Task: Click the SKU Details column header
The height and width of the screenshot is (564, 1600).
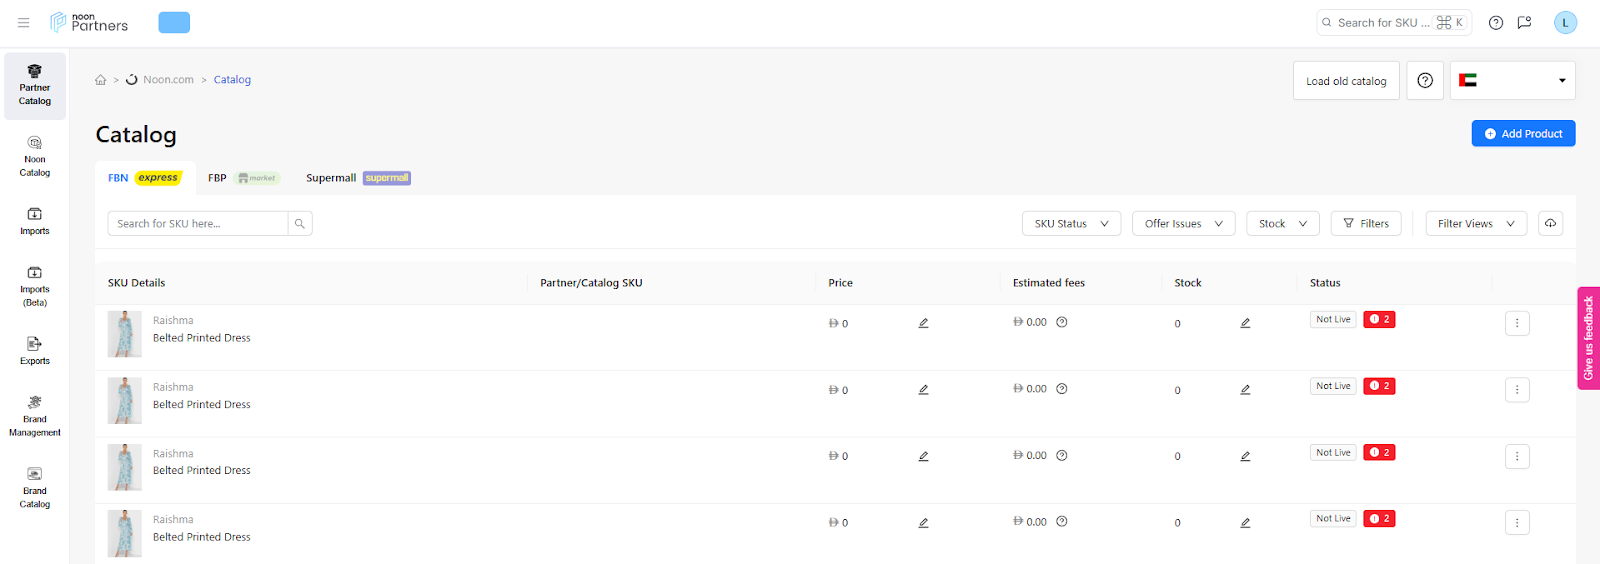Action: tap(137, 283)
